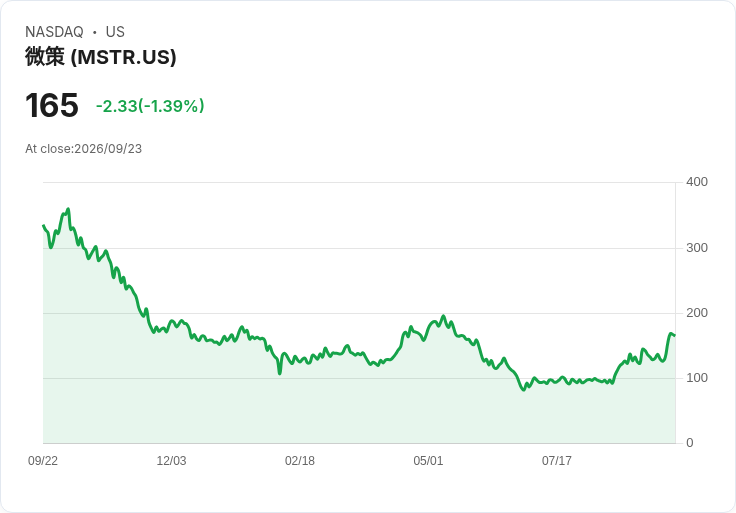Screen dimensions: 736x513
Task: Click the -2.33(-1.39%) change value
Action: tap(150, 106)
